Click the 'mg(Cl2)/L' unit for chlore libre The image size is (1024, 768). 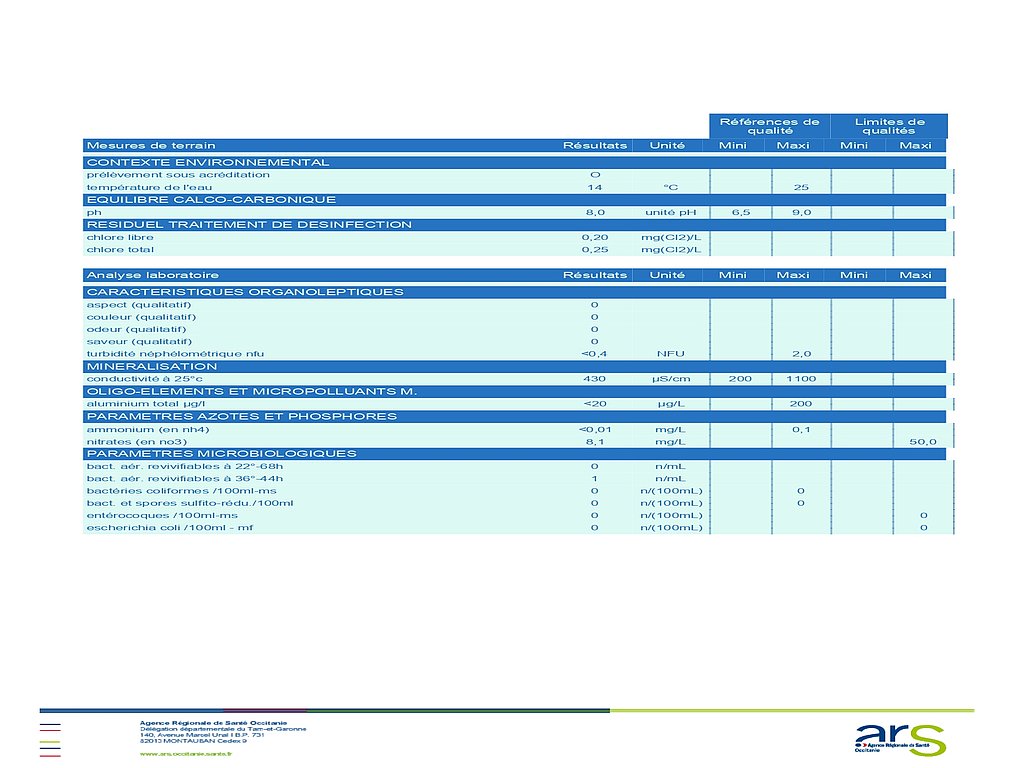[671, 237]
